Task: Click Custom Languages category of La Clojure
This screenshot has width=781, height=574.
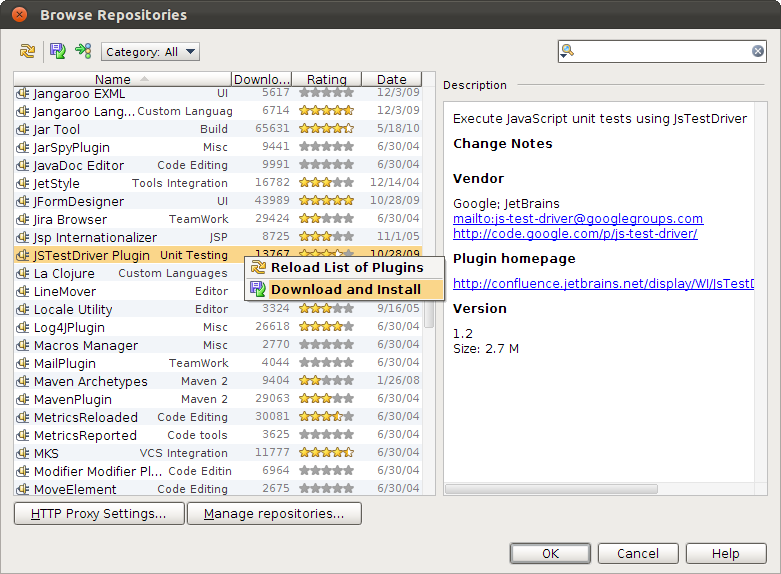Action: 173,273
